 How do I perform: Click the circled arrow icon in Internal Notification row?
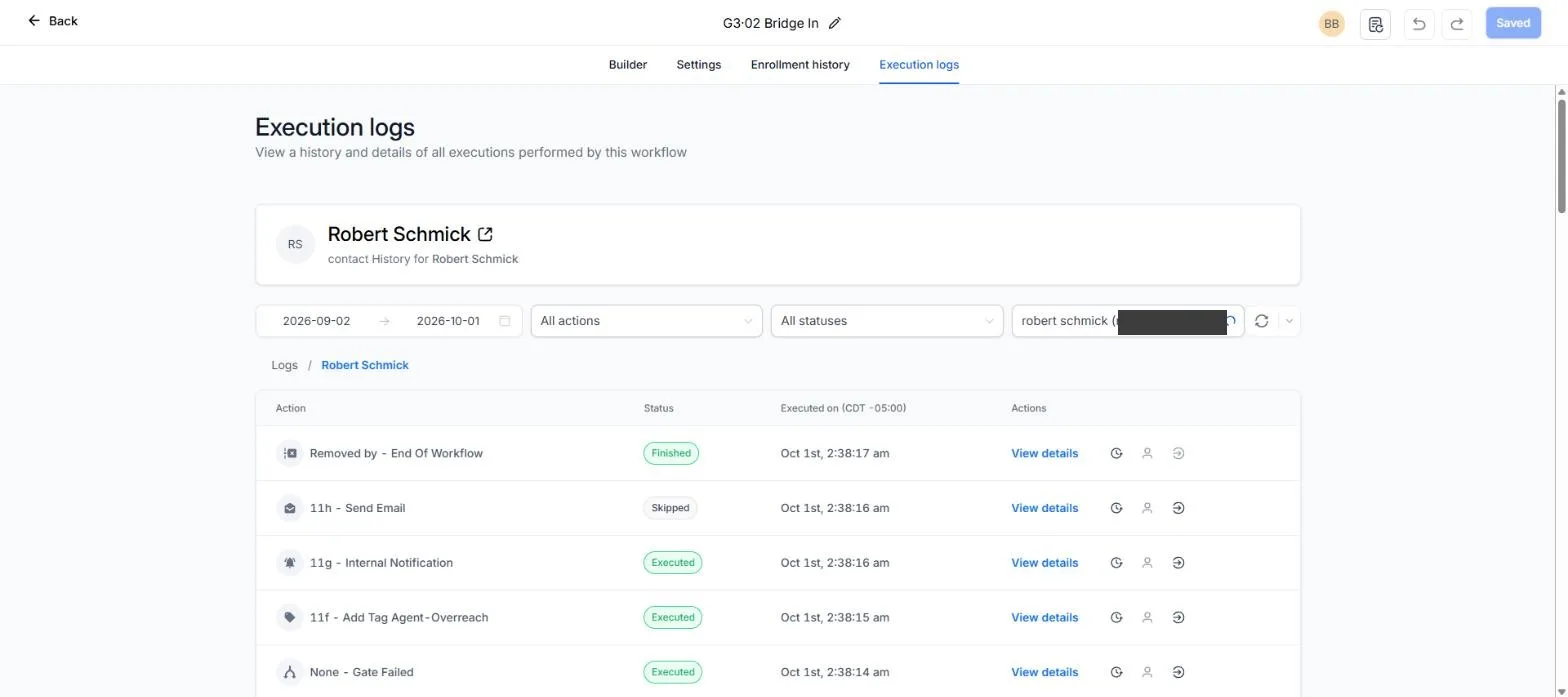[x=1178, y=563]
